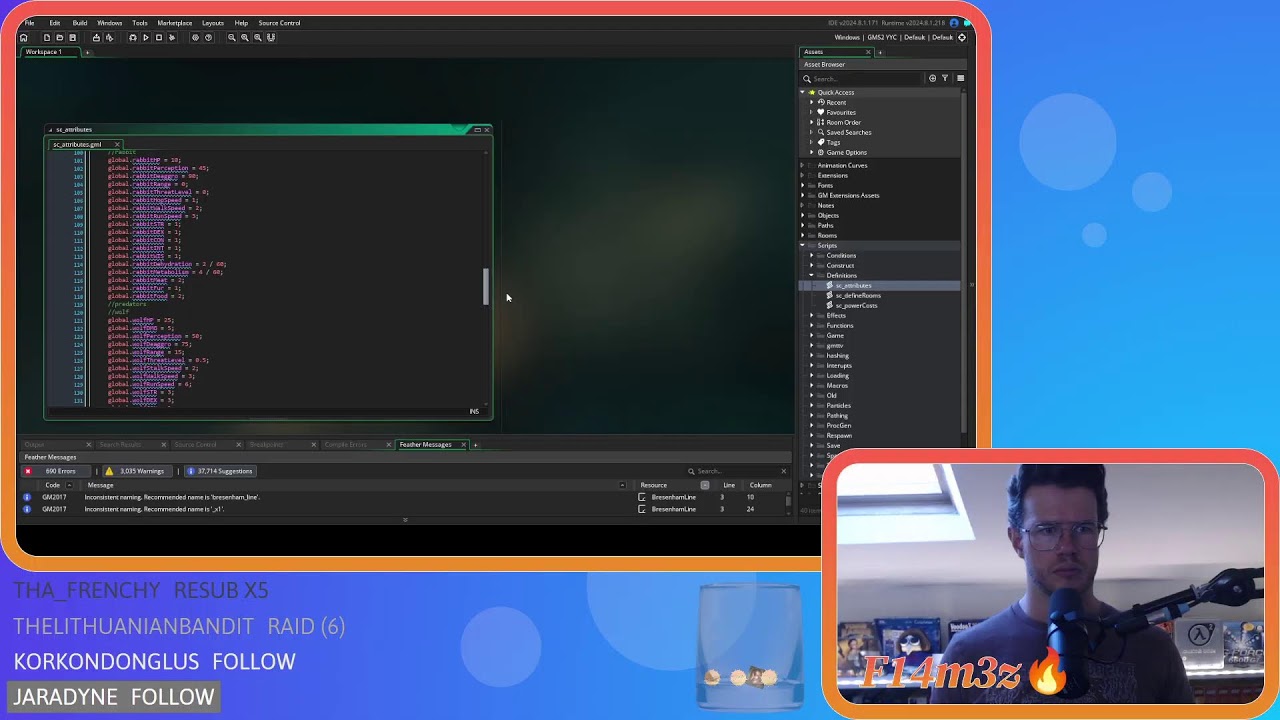
Task: Collapse the Definitions folder
Action: coord(811,275)
